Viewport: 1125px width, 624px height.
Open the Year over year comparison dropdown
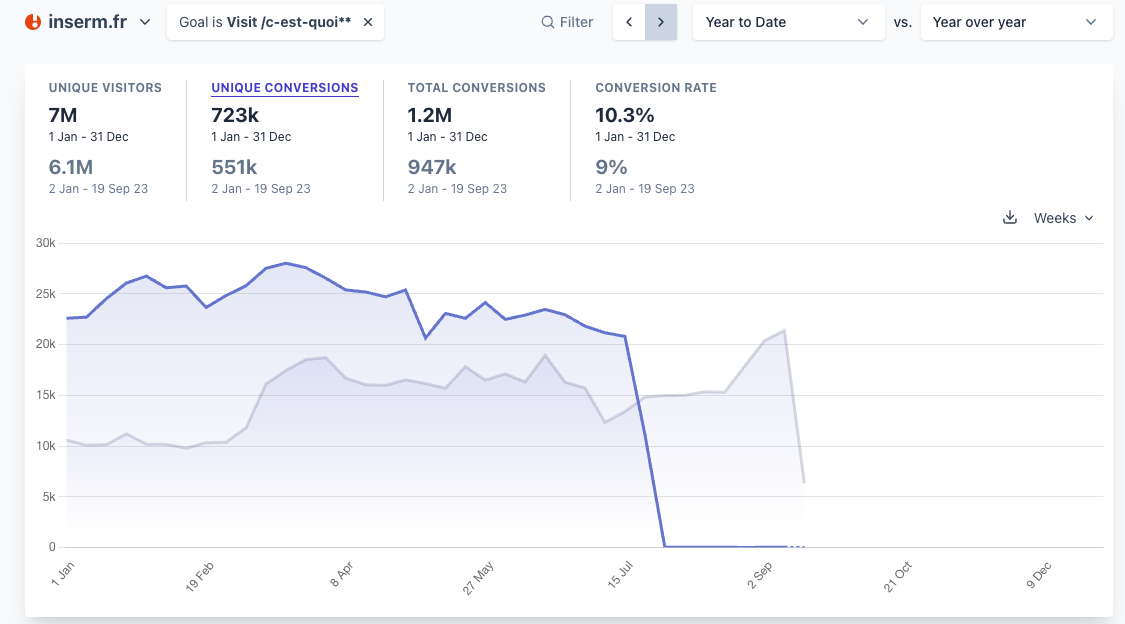click(1016, 22)
